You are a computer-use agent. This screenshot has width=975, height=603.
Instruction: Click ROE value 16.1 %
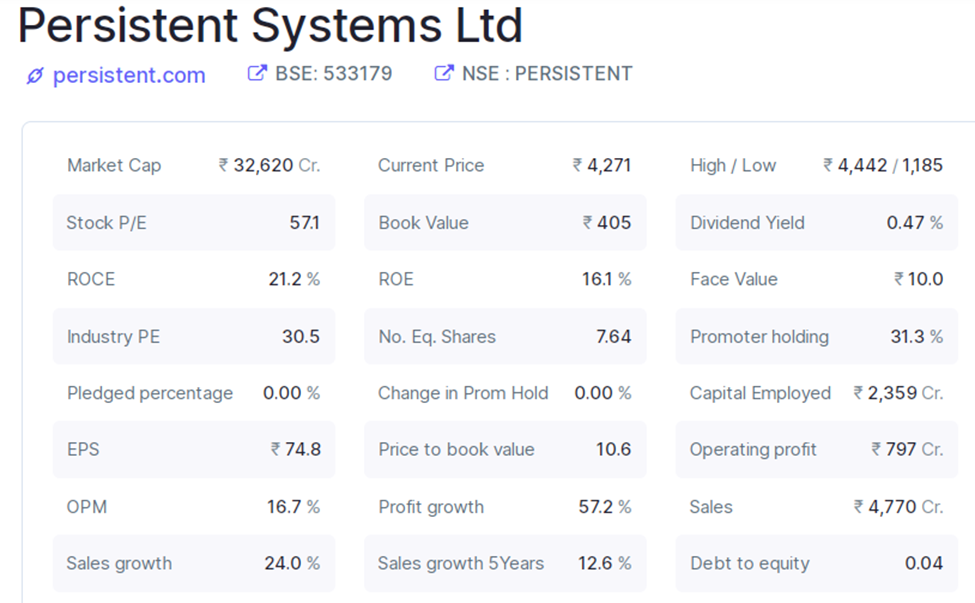[606, 279]
